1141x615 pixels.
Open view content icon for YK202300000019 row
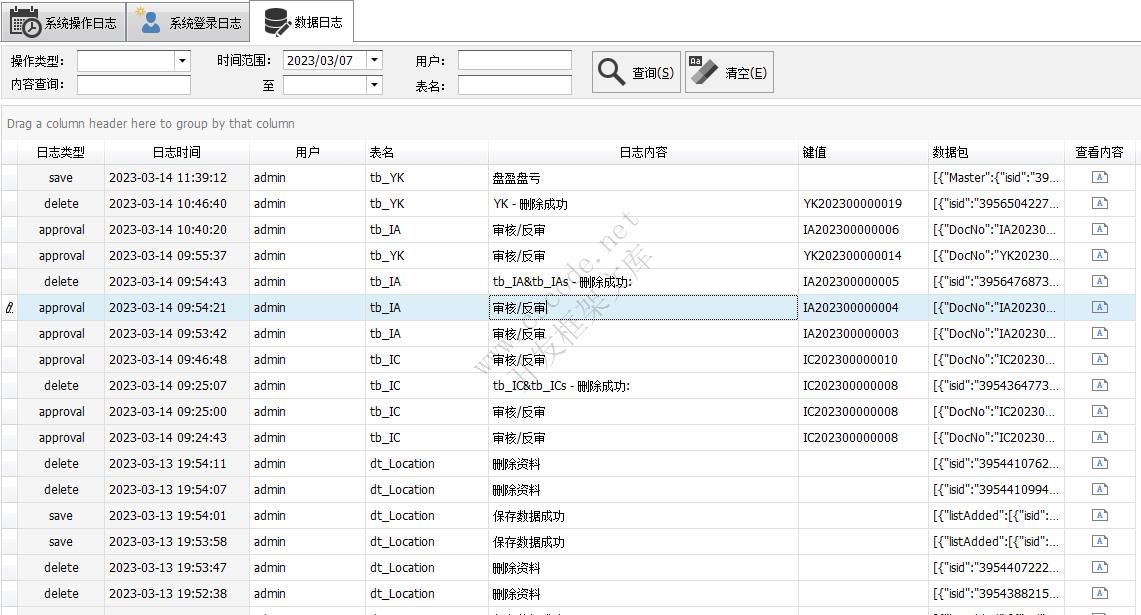click(x=1099, y=204)
